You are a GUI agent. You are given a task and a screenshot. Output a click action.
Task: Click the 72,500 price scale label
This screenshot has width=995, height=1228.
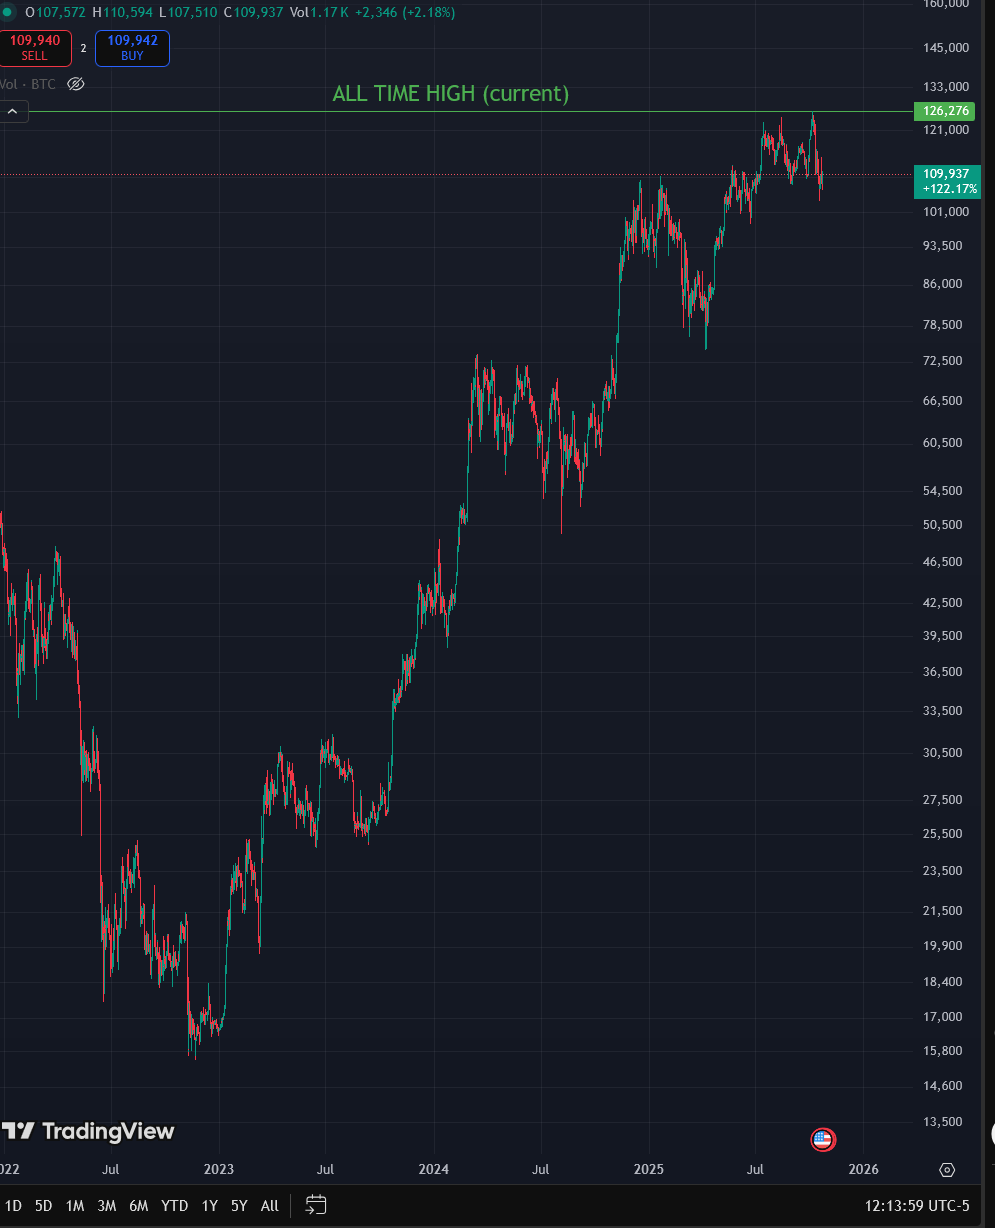[x=943, y=361]
